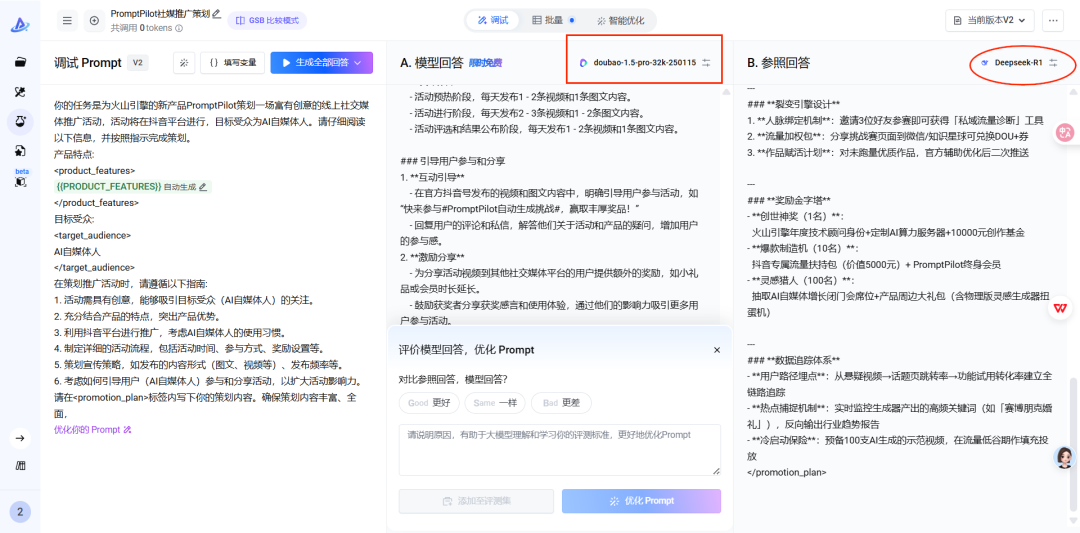Click the B. 参照回答 heading

(x=778, y=63)
